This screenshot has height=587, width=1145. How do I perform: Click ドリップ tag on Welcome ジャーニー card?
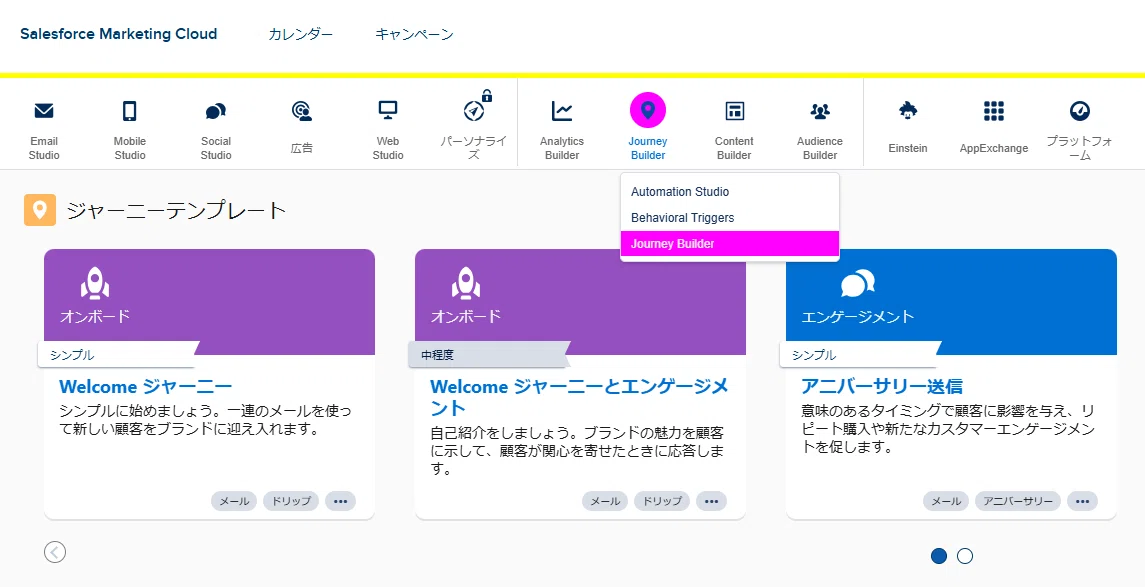(291, 501)
